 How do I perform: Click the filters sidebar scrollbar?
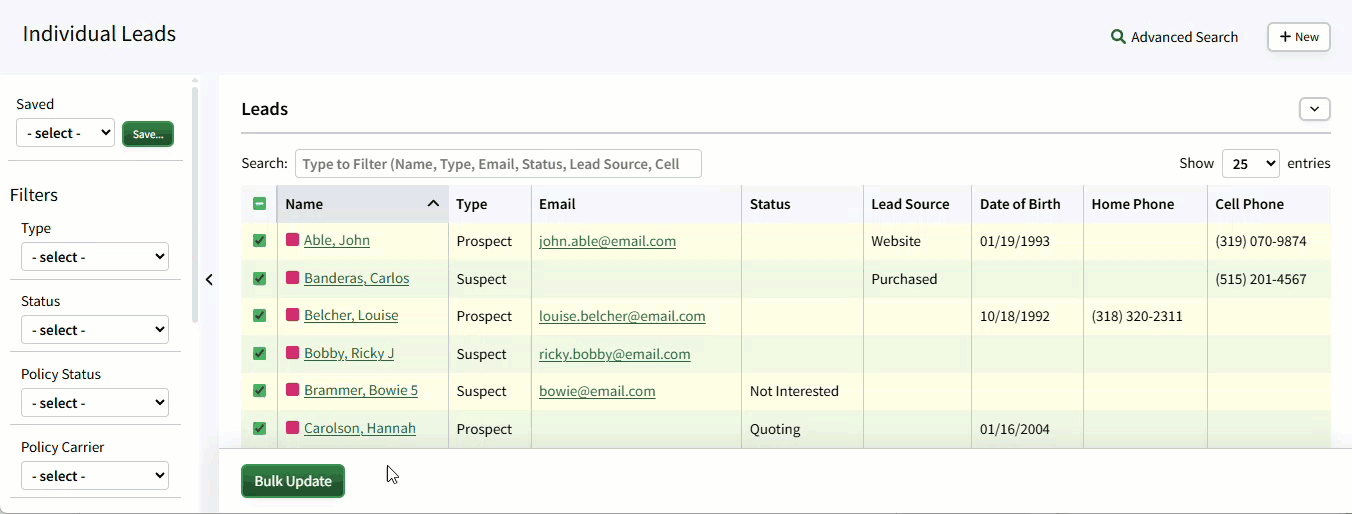point(195,205)
